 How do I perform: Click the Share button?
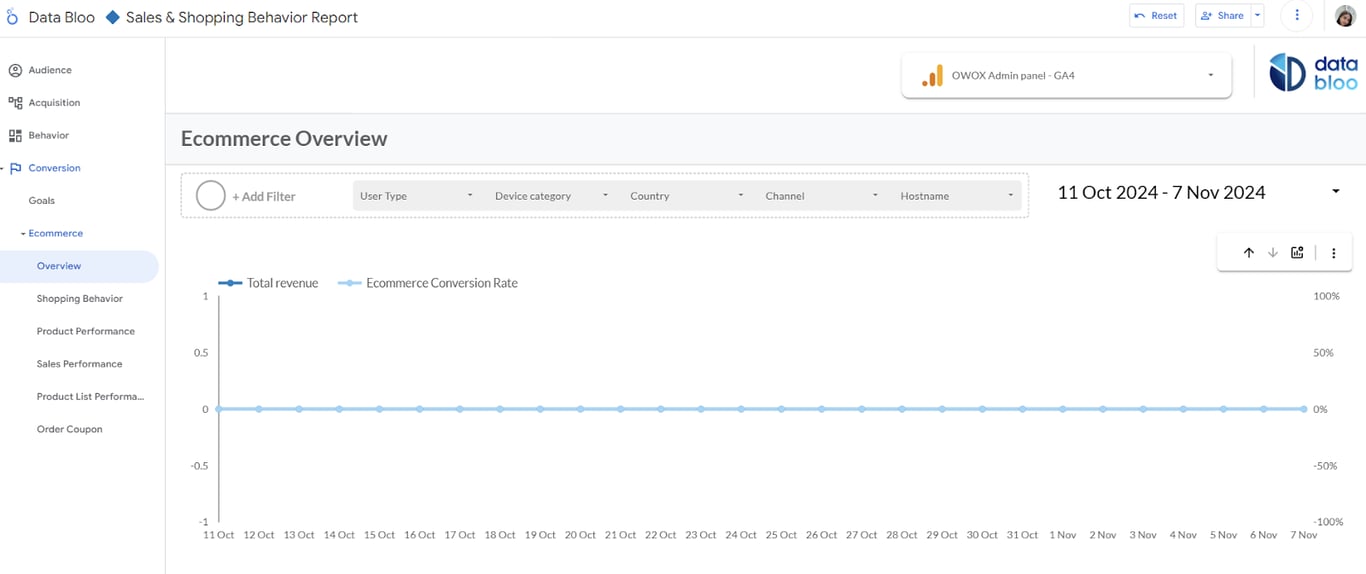[1223, 15]
